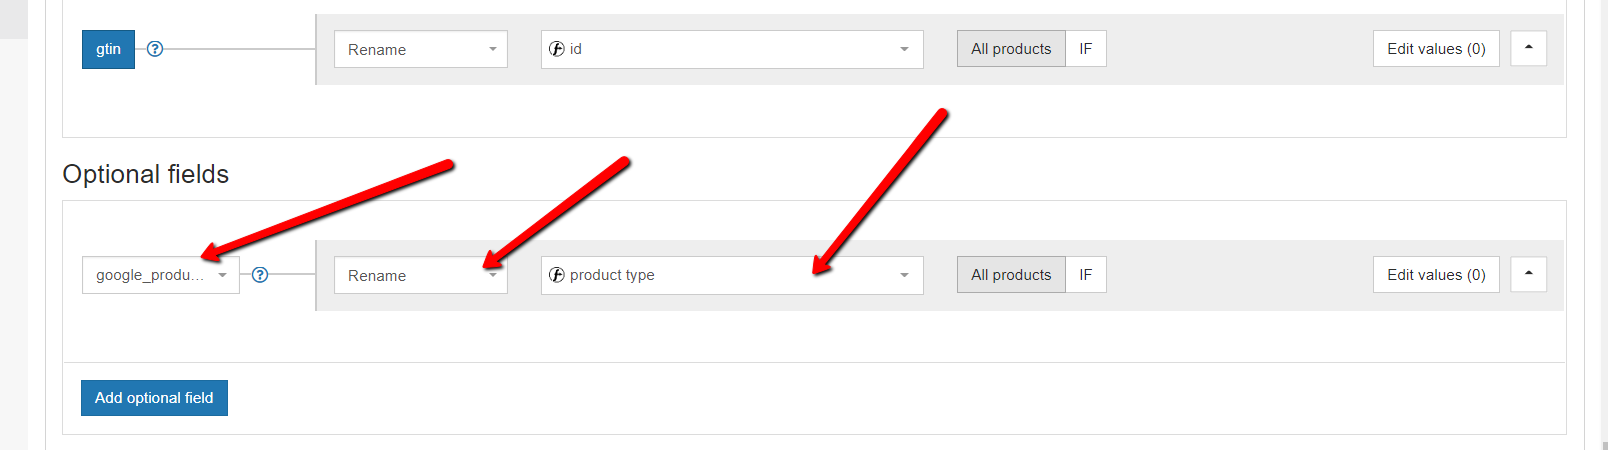The width and height of the screenshot is (1608, 450).
Task: Open the id source field dropdown
Action: coord(732,49)
